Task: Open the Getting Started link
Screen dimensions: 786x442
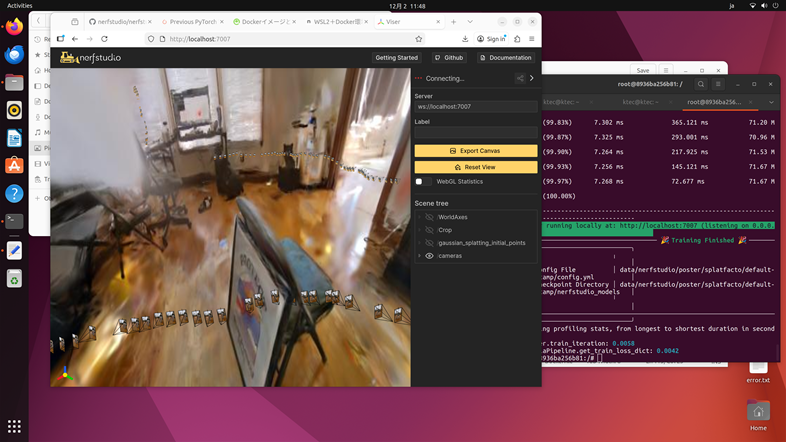Action: click(397, 58)
